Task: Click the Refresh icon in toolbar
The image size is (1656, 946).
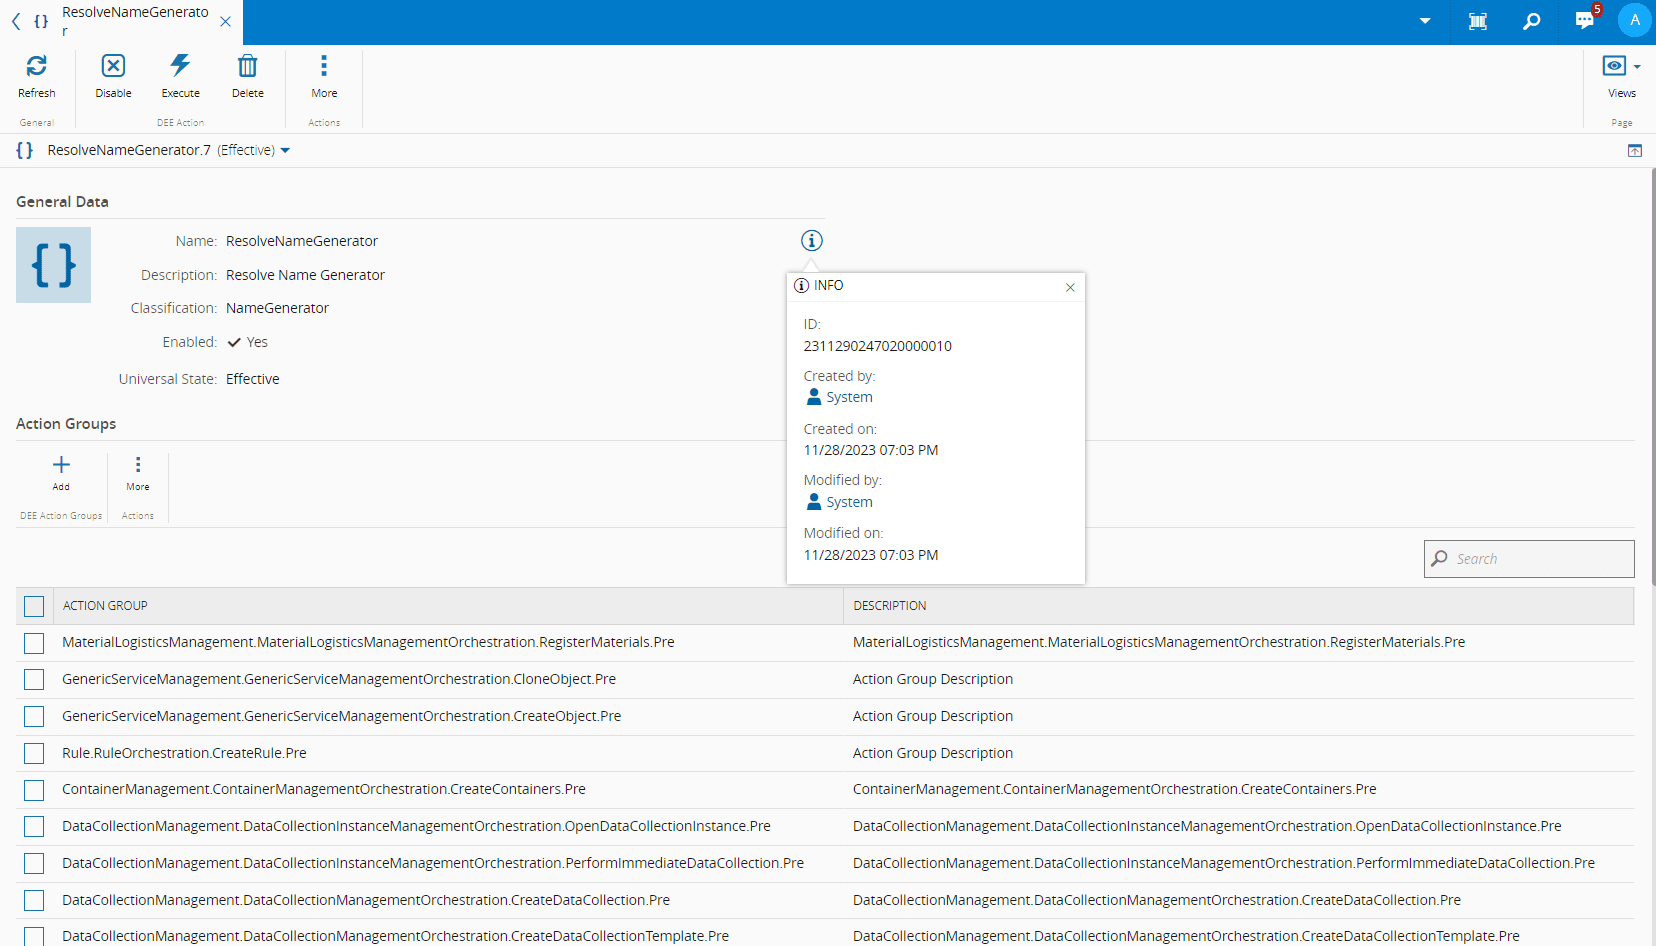Action: [37, 67]
